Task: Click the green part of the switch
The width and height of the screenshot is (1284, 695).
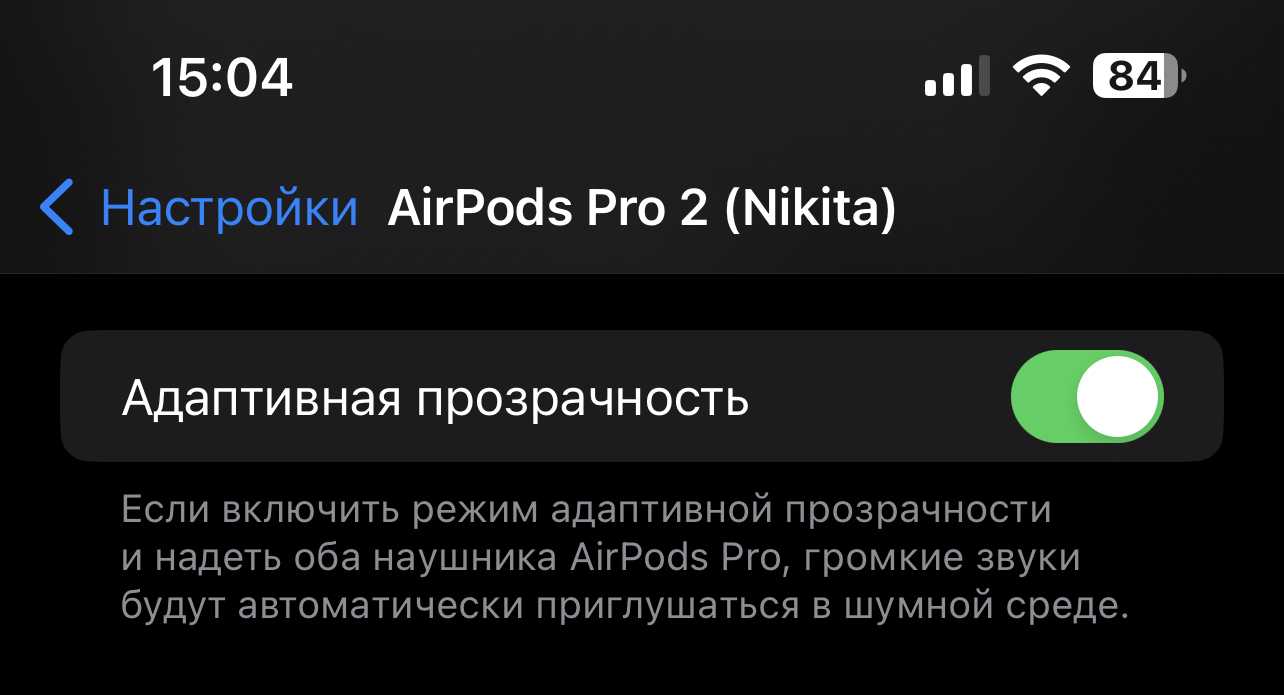Action: [x=1042, y=396]
